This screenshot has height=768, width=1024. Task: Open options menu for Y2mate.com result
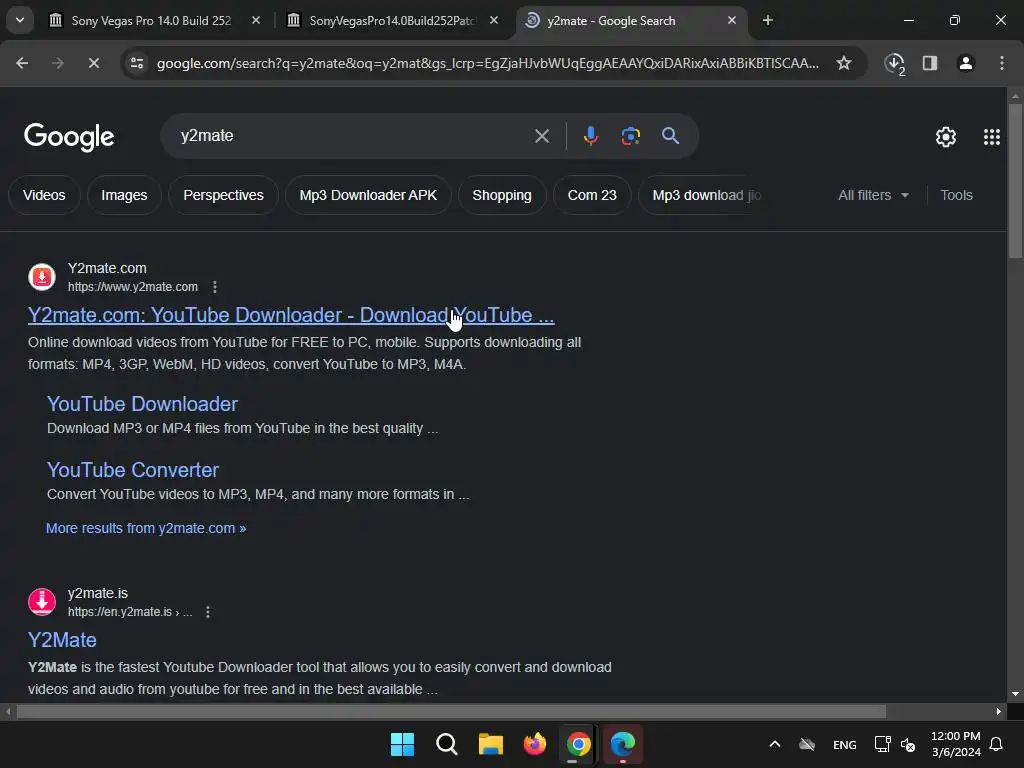coord(215,287)
